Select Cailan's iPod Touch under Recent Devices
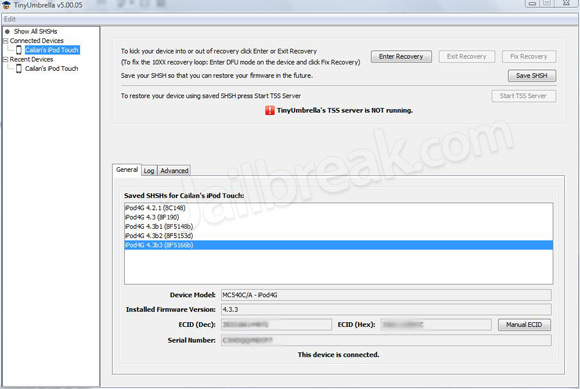 [x=51, y=68]
